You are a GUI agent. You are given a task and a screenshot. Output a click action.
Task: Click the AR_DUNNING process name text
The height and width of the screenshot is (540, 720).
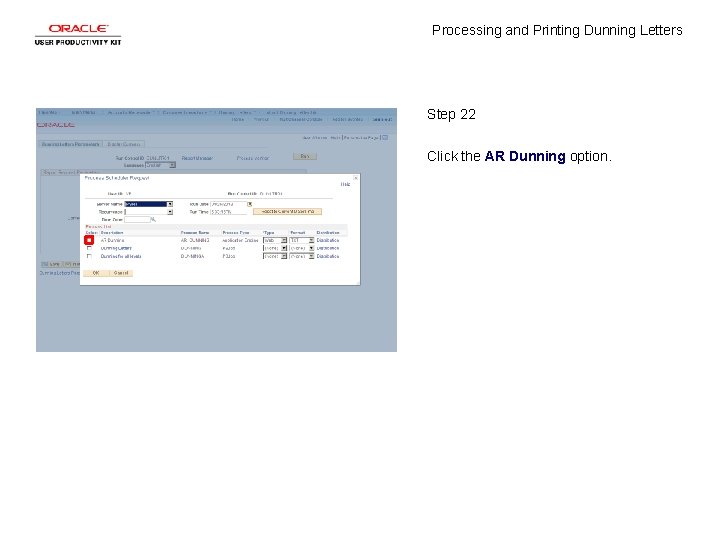pyautogui.click(x=195, y=240)
